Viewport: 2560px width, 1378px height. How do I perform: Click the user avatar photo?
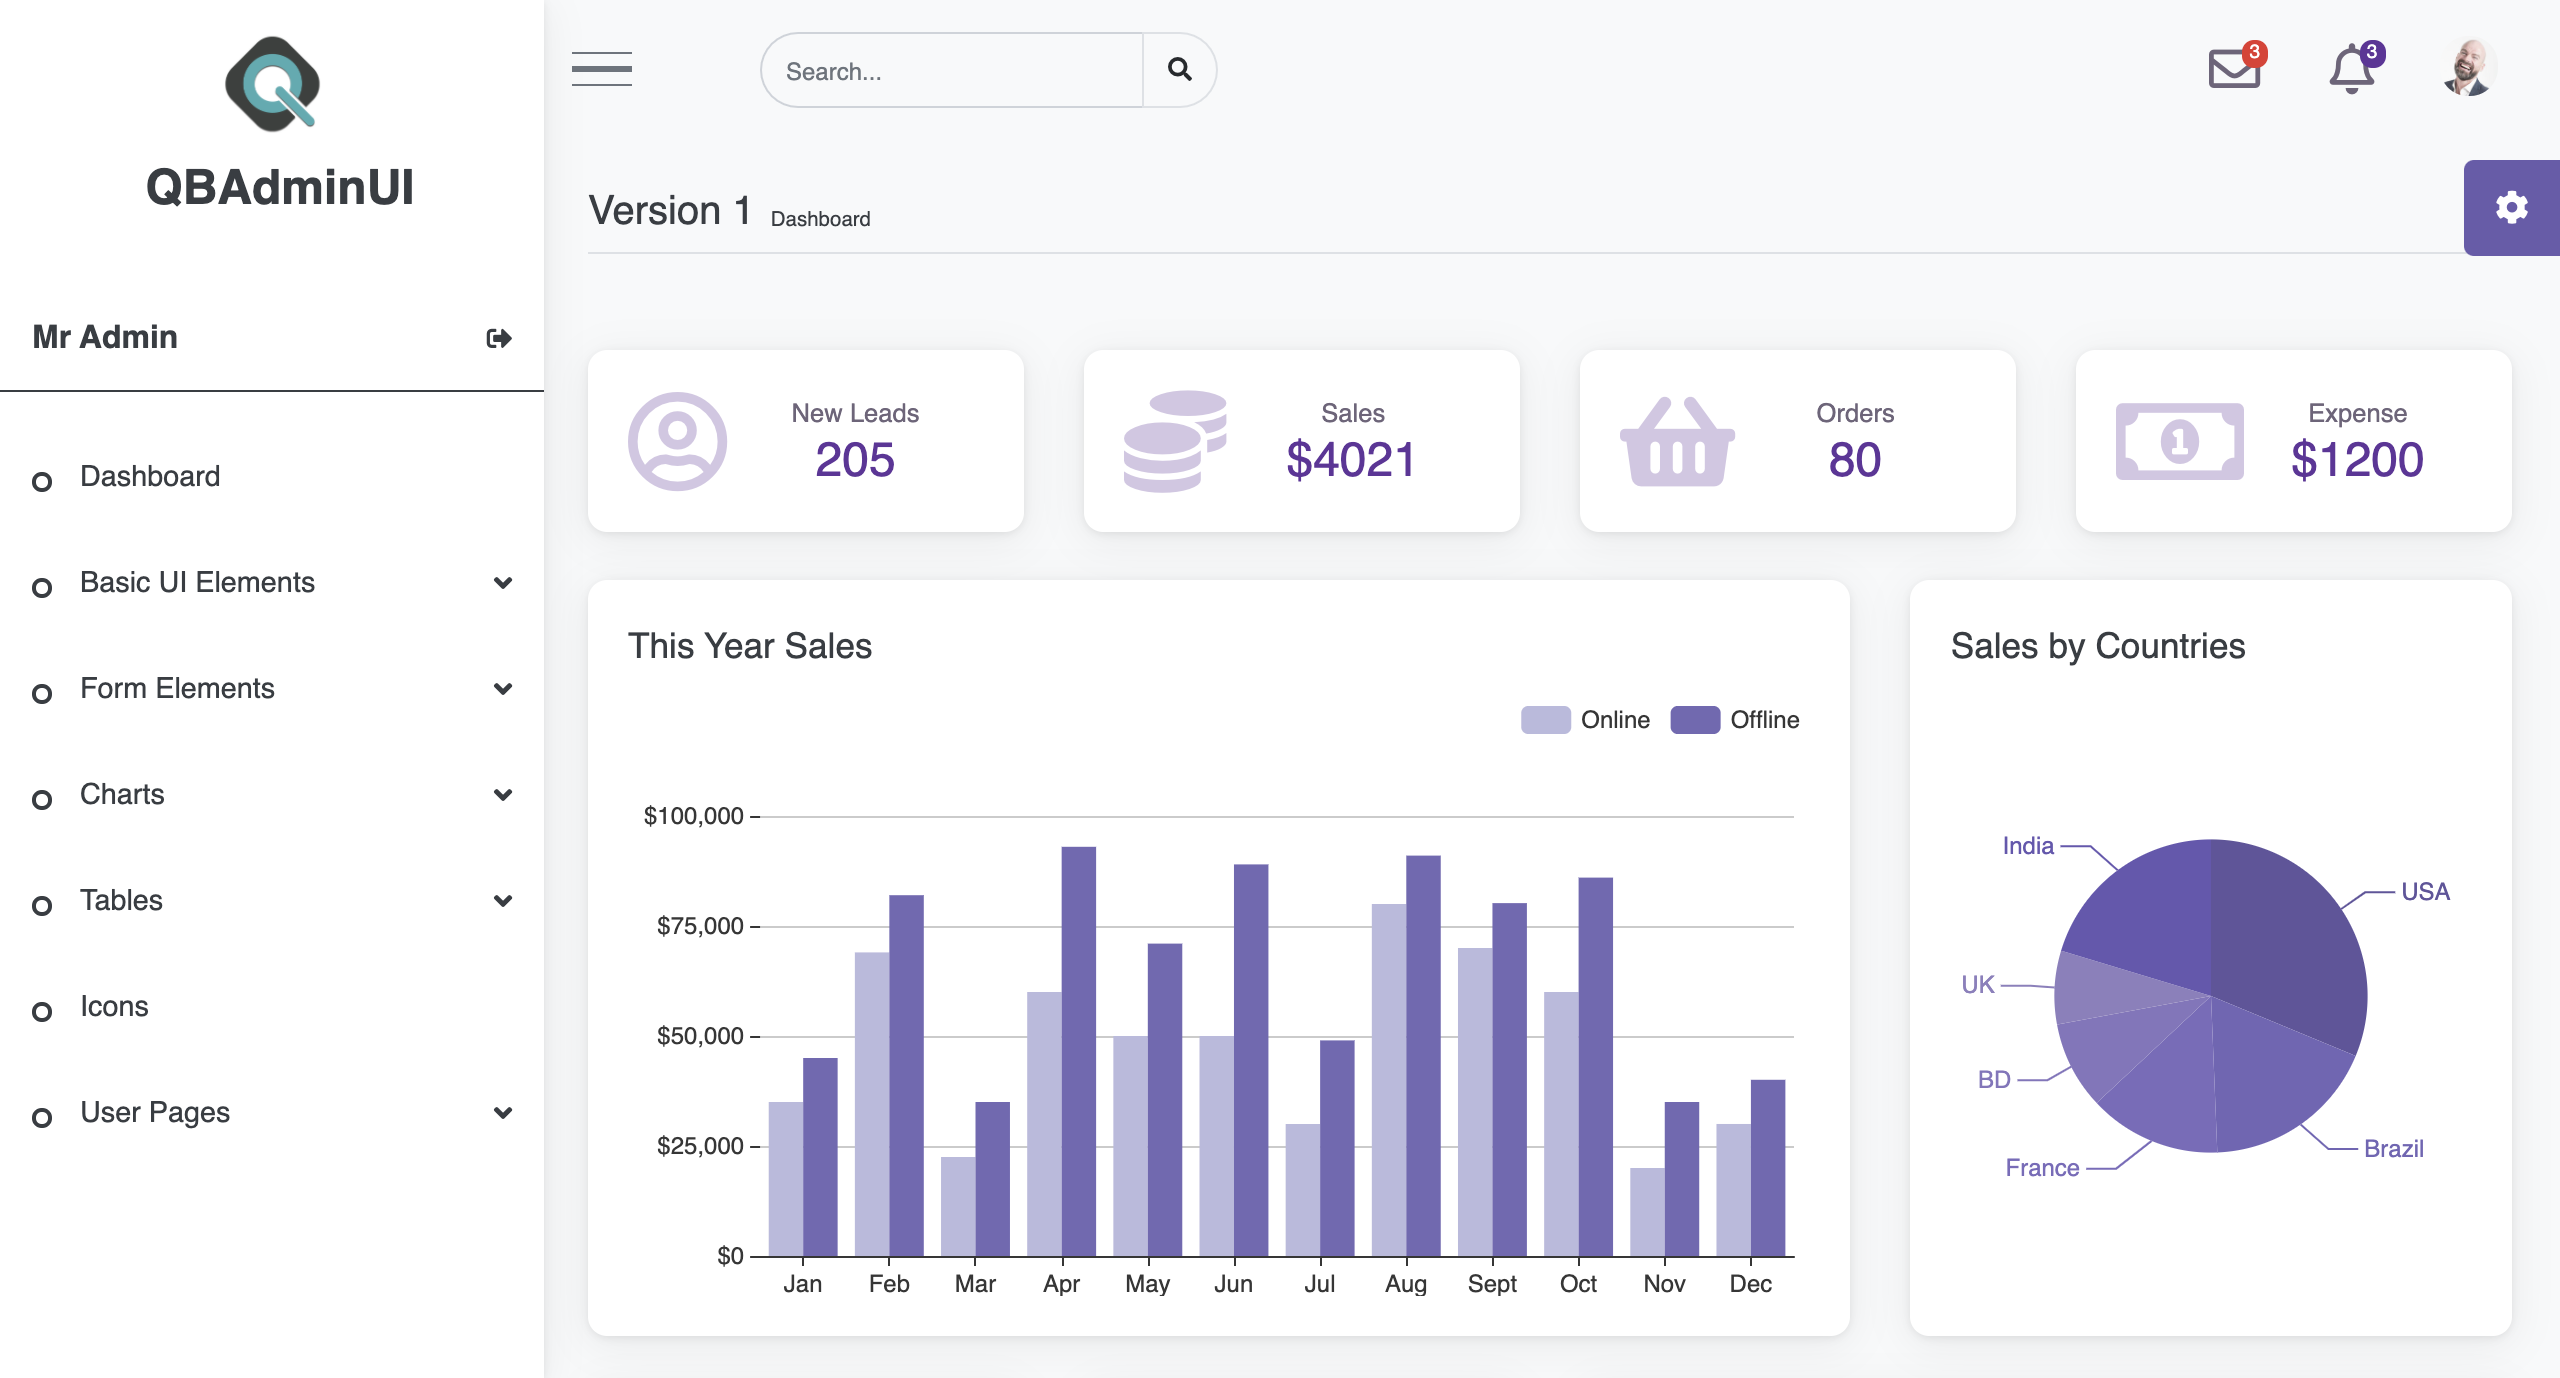(x=2468, y=69)
